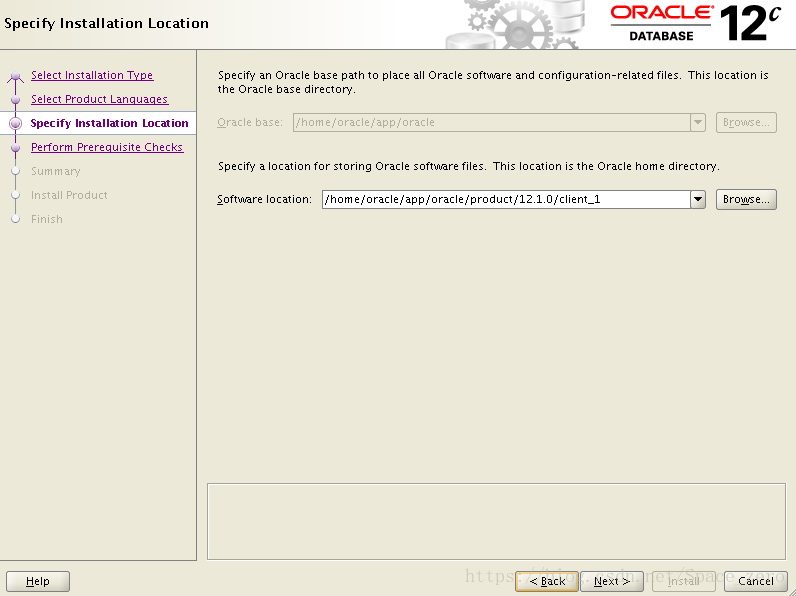Click the Oracle base path field
This screenshot has width=796, height=596.
point(491,122)
